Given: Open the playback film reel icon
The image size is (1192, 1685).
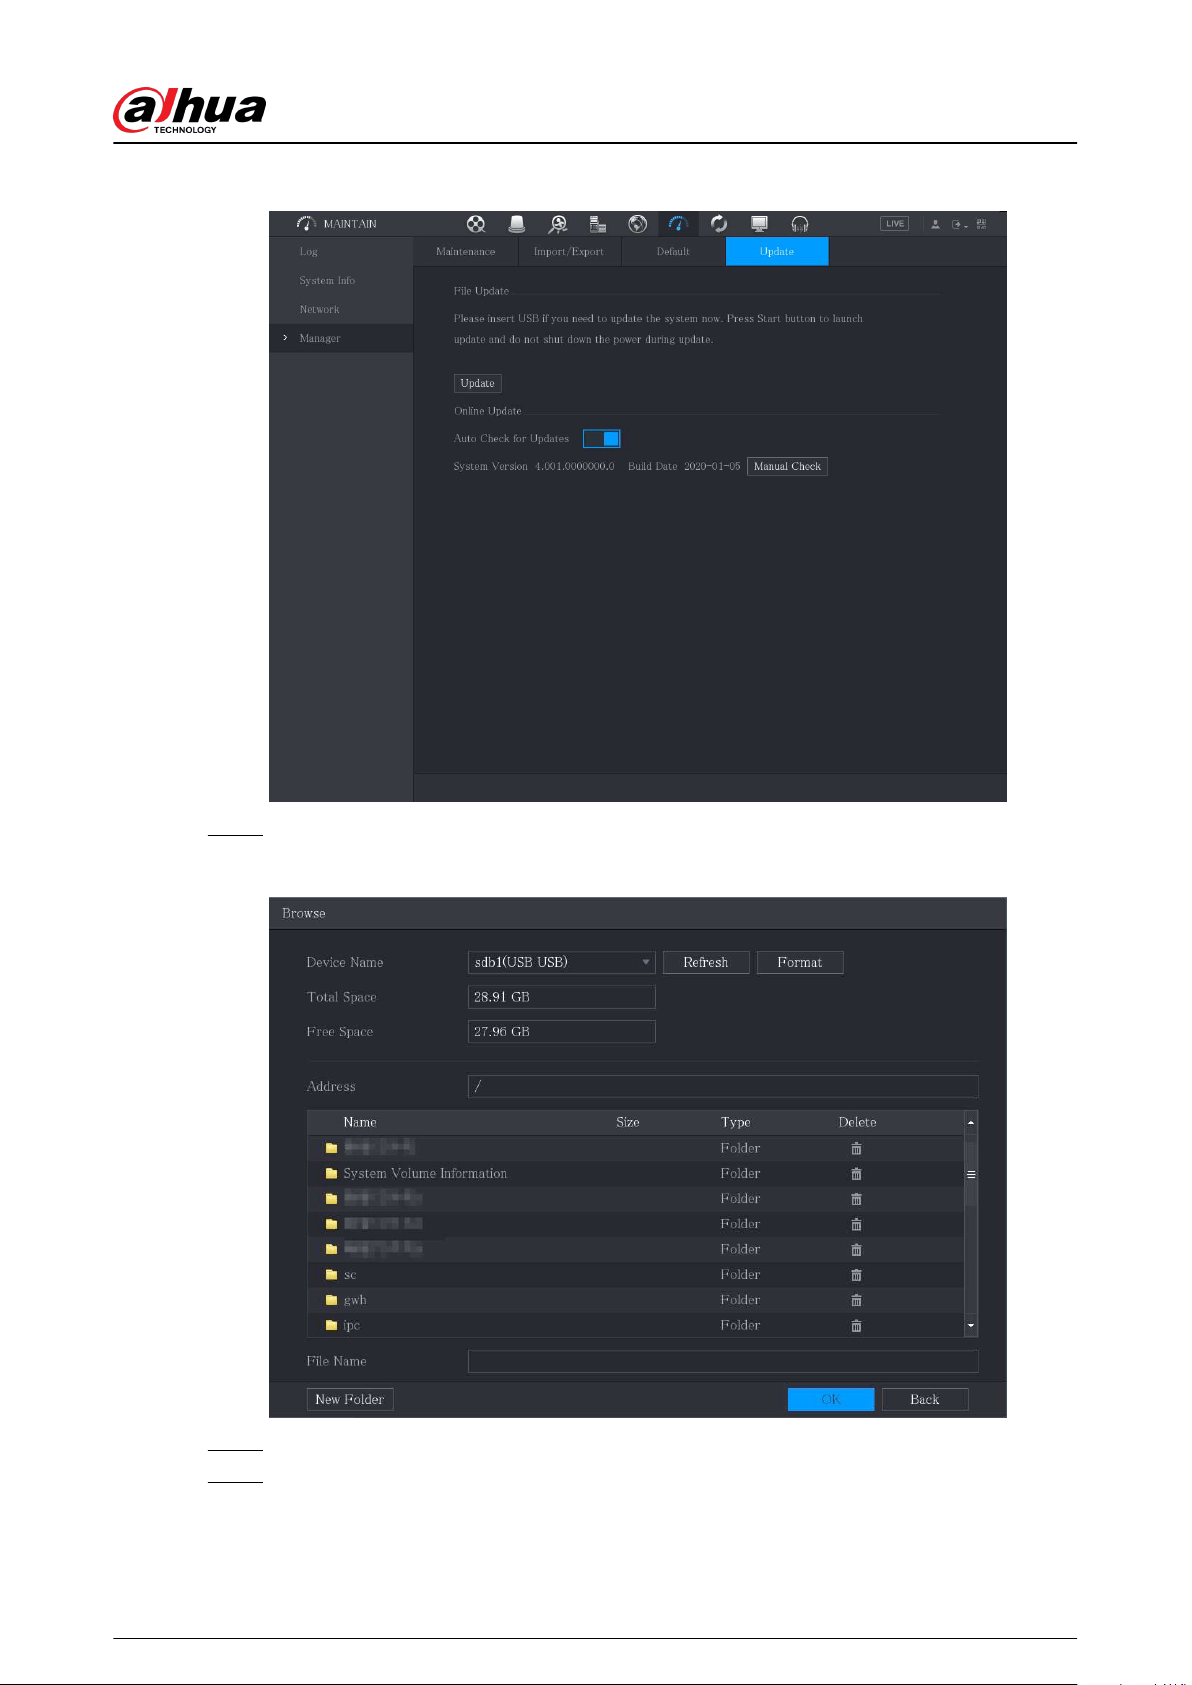Looking at the screenshot, I should [476, 224].
